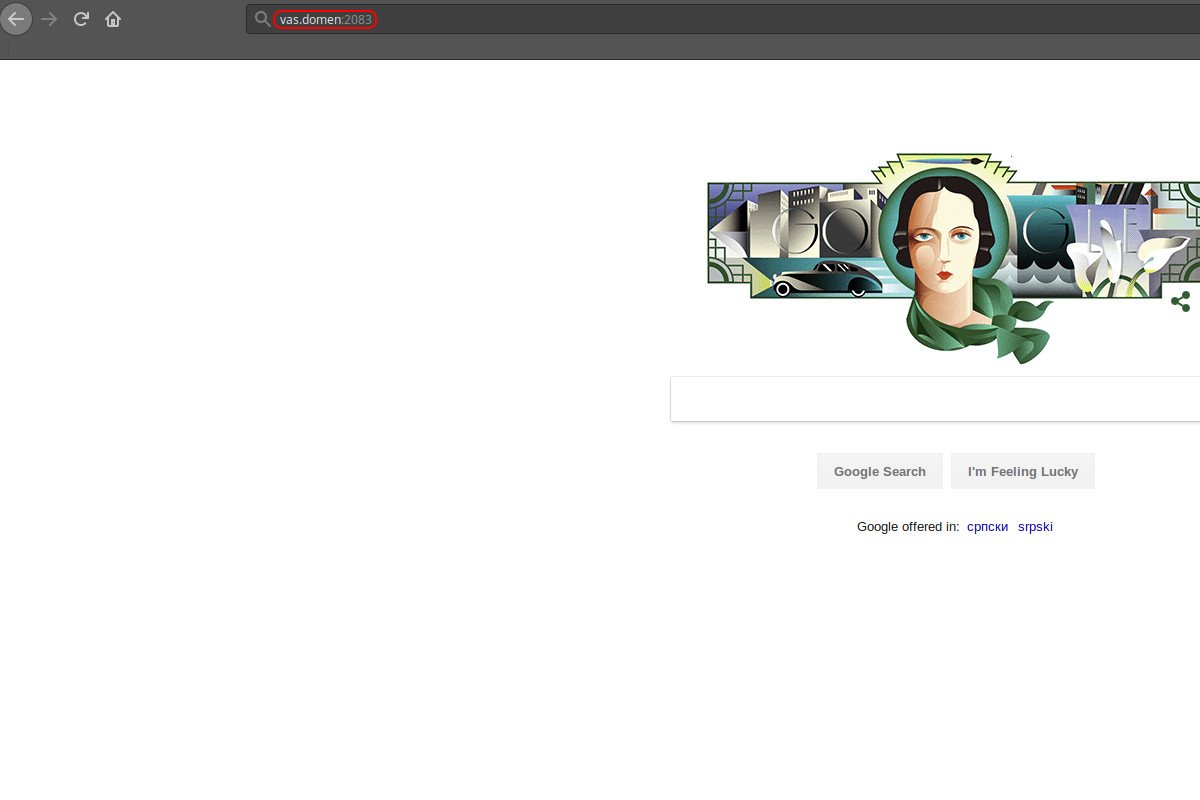
Task: Click the magnifier icon in the address bar
Action: 262,19
